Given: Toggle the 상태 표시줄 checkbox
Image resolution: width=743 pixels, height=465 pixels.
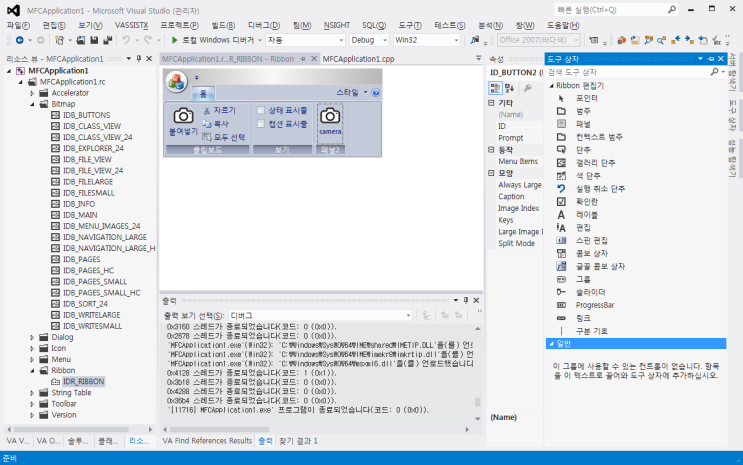Looking at the screenshot, I should pyautogui.click(x=261, y=110).
